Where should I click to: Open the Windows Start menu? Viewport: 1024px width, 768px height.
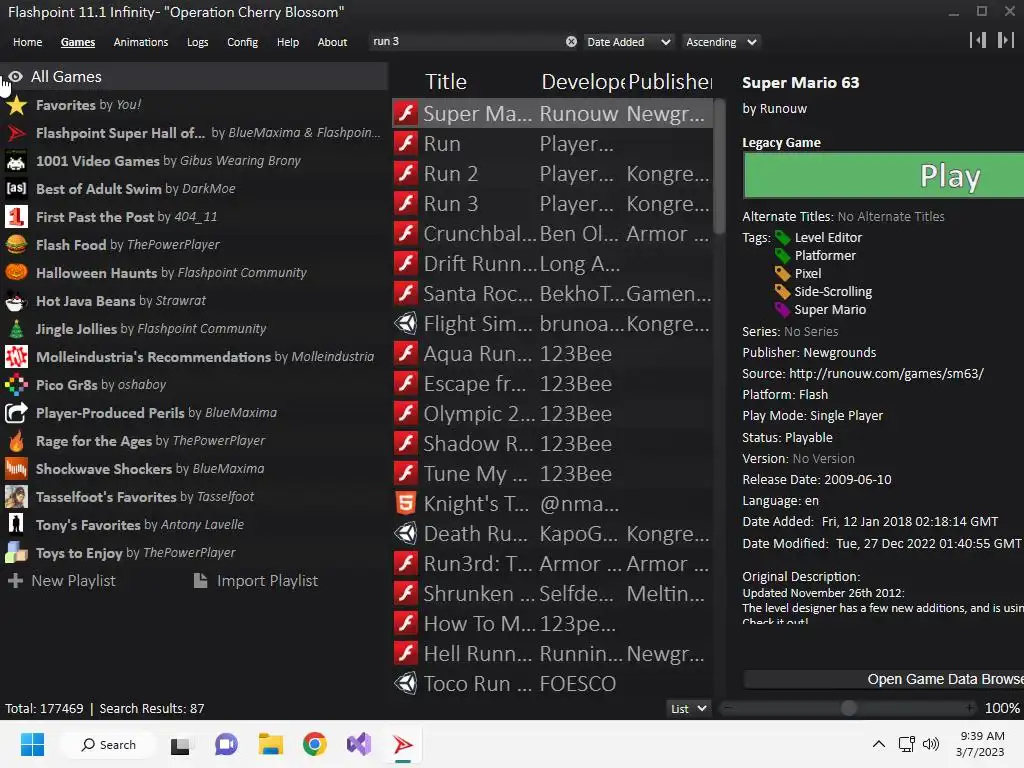32,744
